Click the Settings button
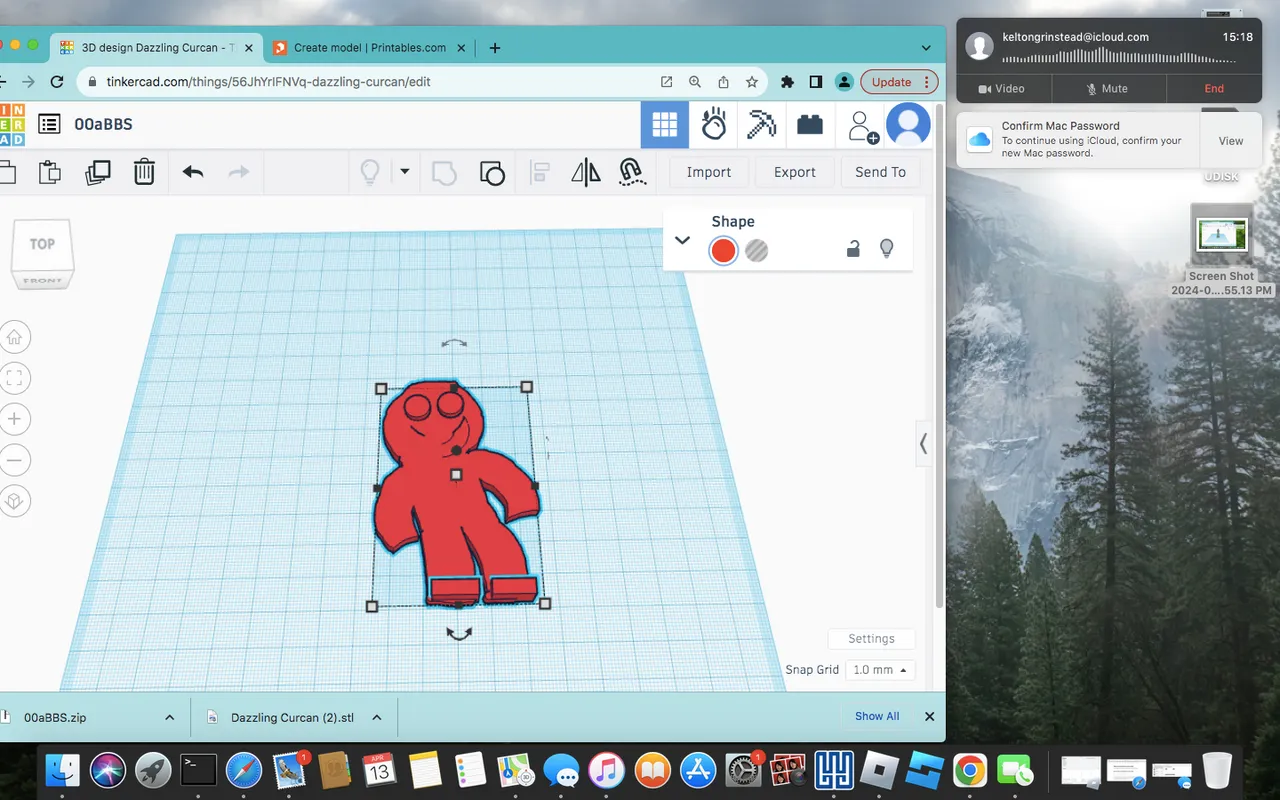Screen dimensions: 1280x800 pos(871,639)
